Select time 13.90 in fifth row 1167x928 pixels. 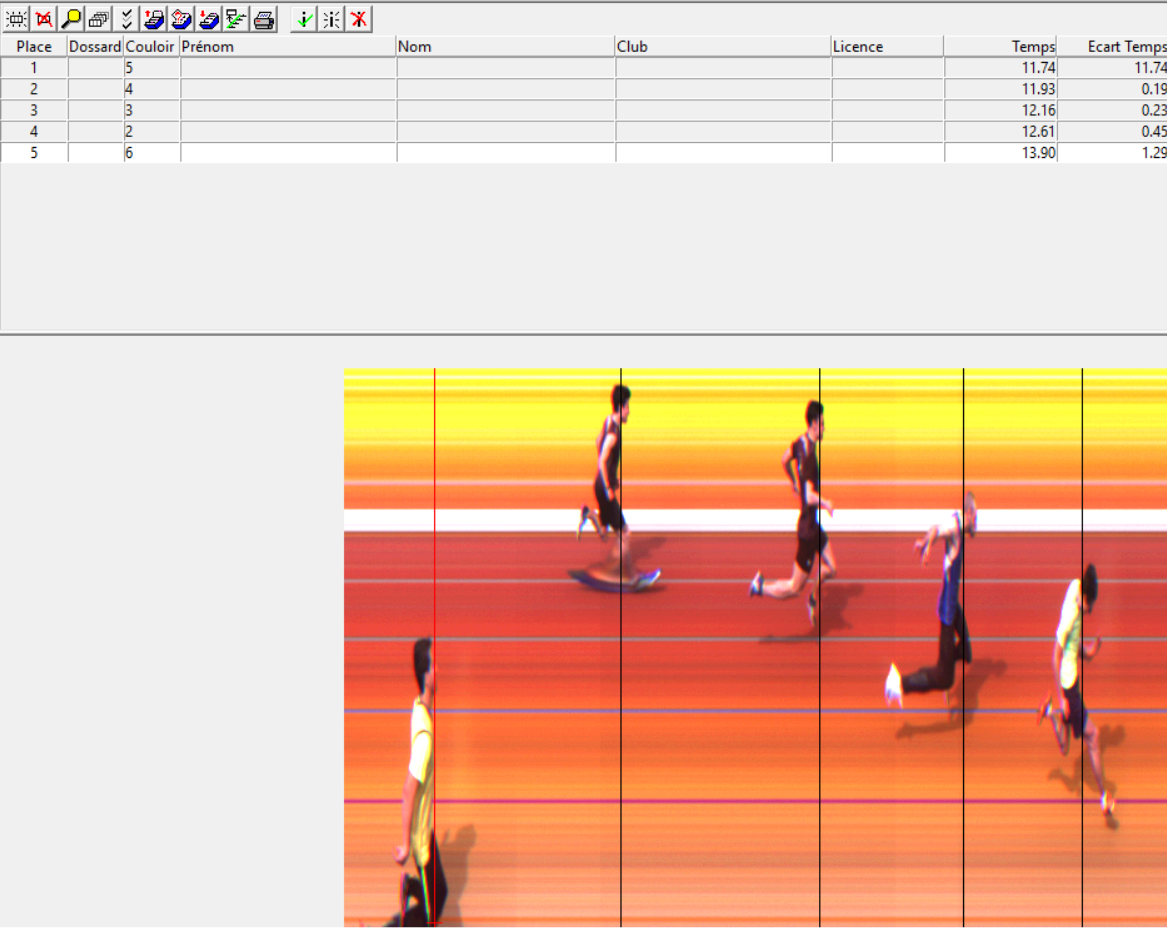1001,153
